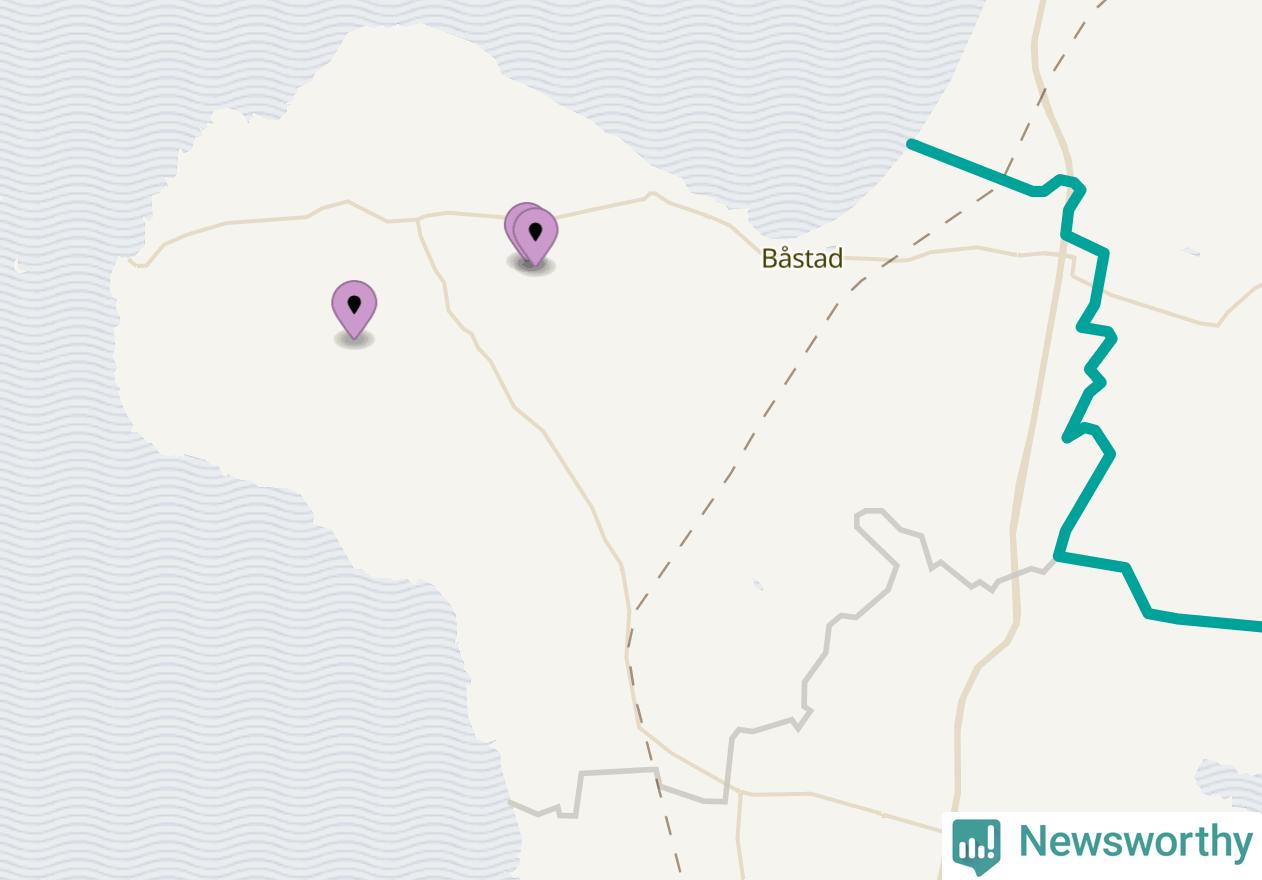Click the shadow beneath the lone pin

click(x=354, y=339)
